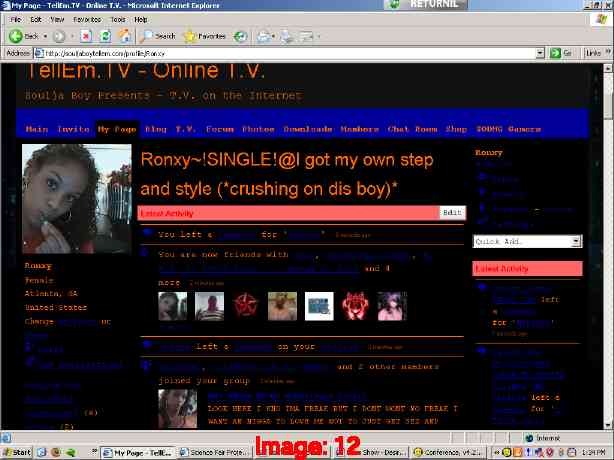Open the Edit menu
Screen dimensions: 614x460
click(36, 20)
